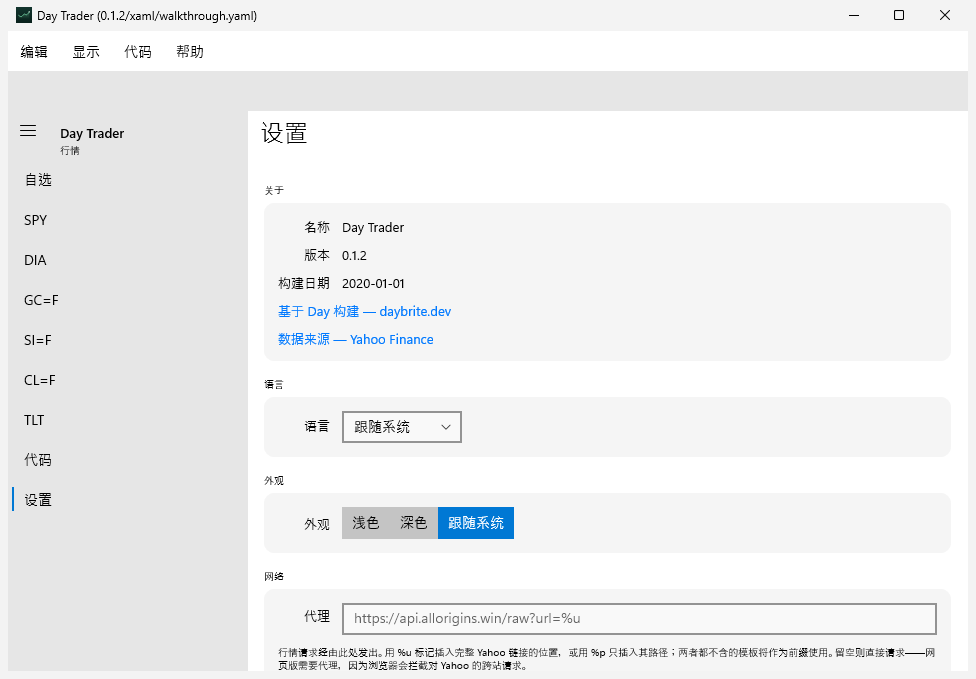Minimize the Day Trader window

[854, 16]
